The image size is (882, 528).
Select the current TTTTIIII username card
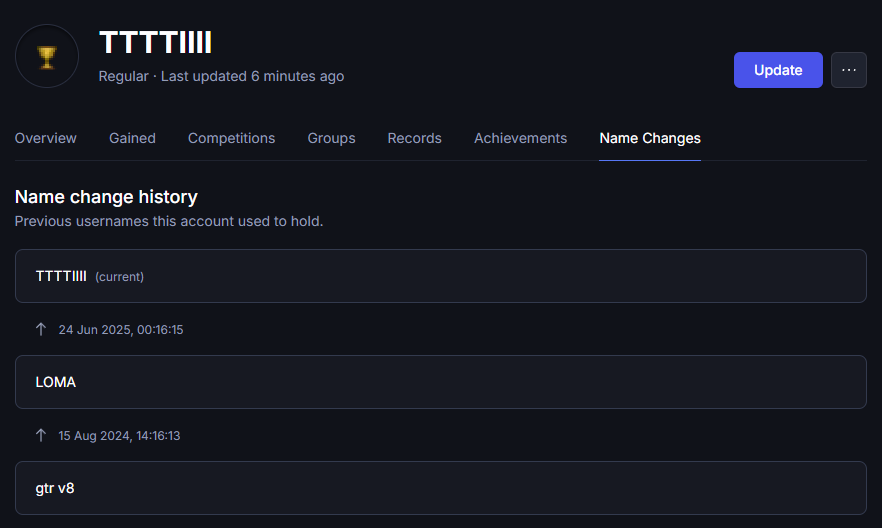(x=440, y=276)
